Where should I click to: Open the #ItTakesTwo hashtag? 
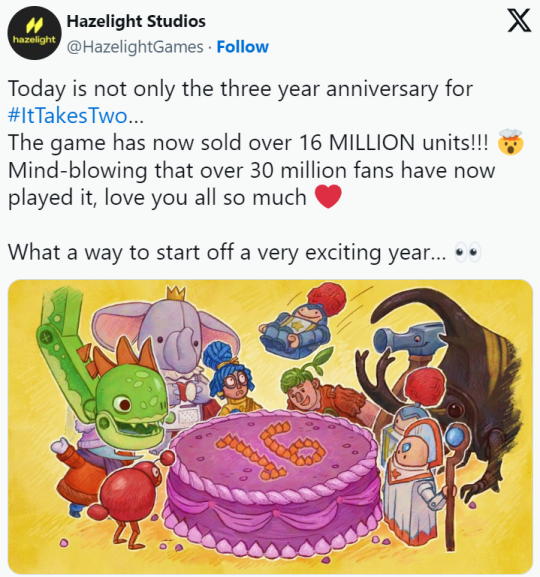tap(67, 115)
